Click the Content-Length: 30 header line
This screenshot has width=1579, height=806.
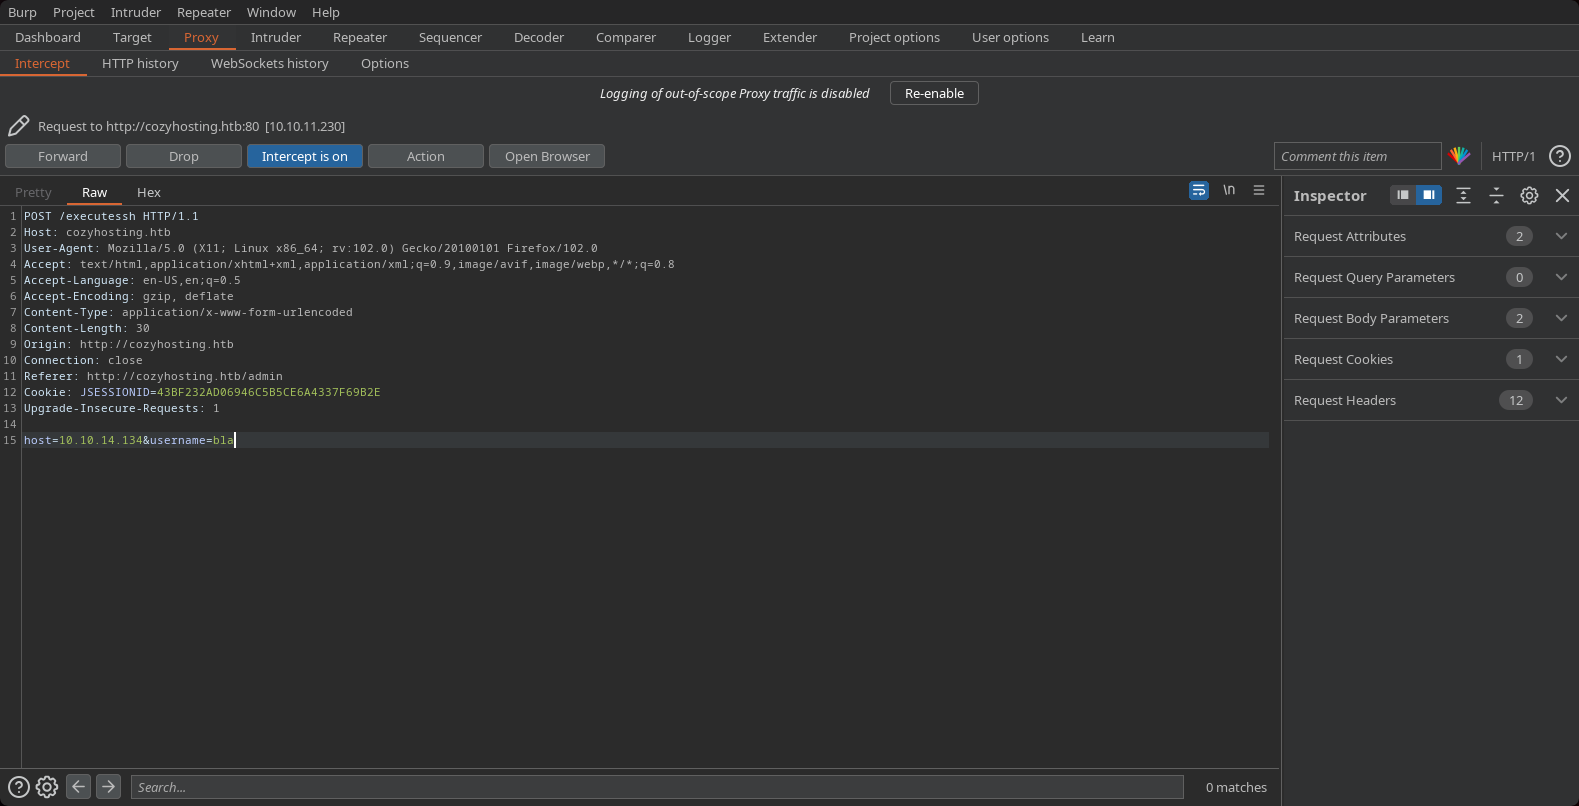pos(87,328)
